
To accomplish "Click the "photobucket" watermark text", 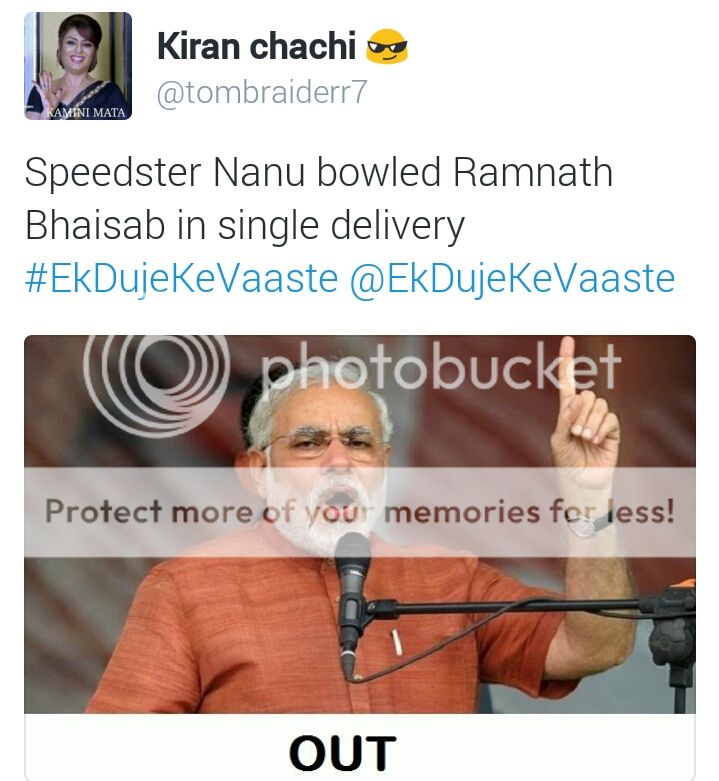I will (x=441, y=370).
